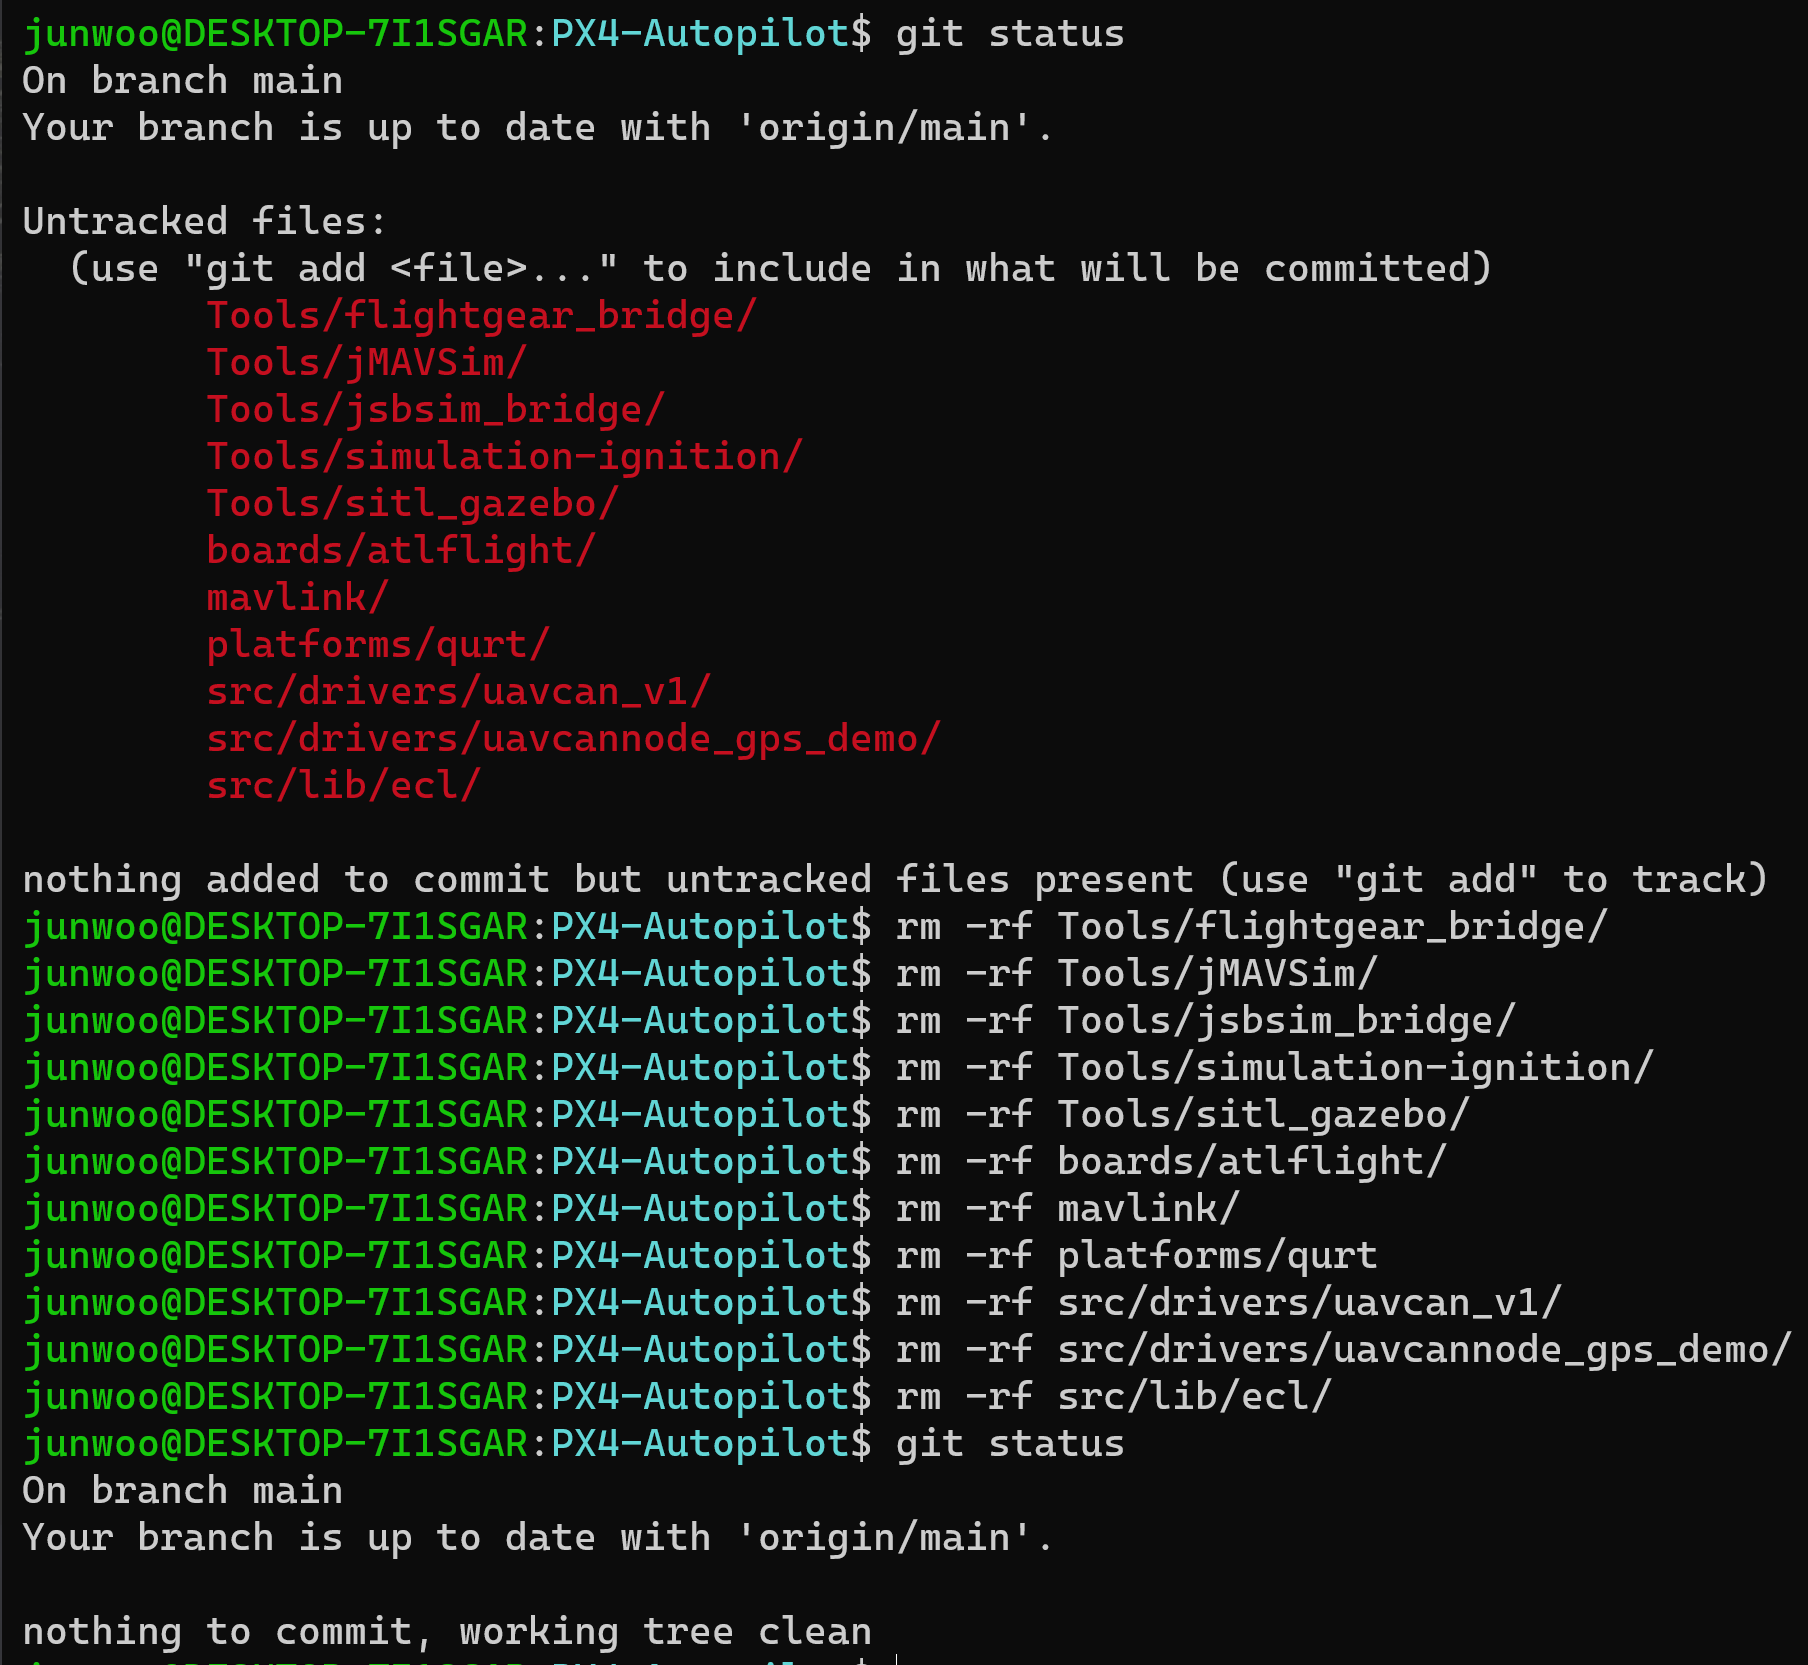Click the red platforms/qurt/ path

pyautogui.click(x=378, y=645)
